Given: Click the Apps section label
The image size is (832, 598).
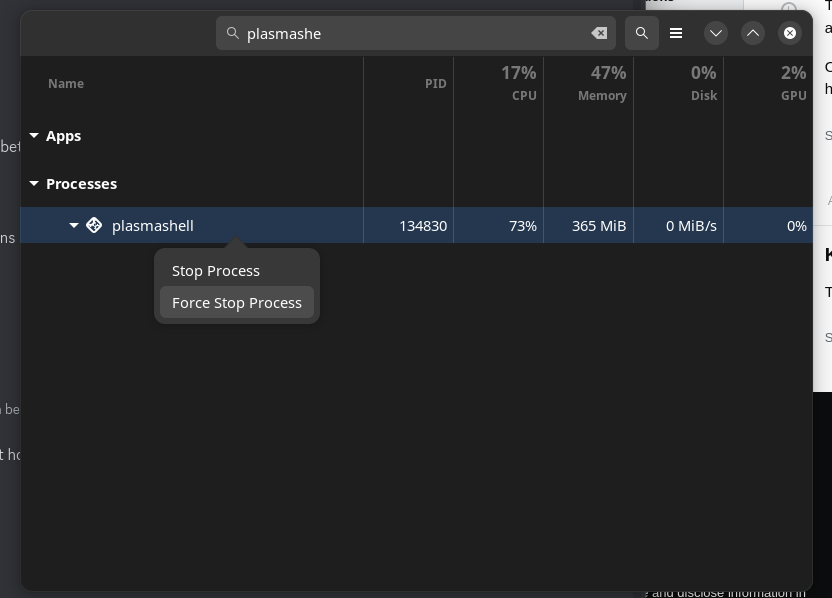Looking at the screenshot, I should [x=64, y=136].
